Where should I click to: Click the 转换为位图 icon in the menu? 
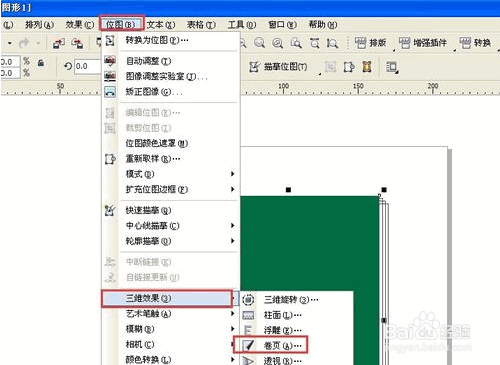pyautogui.click(x=110, y=41)
